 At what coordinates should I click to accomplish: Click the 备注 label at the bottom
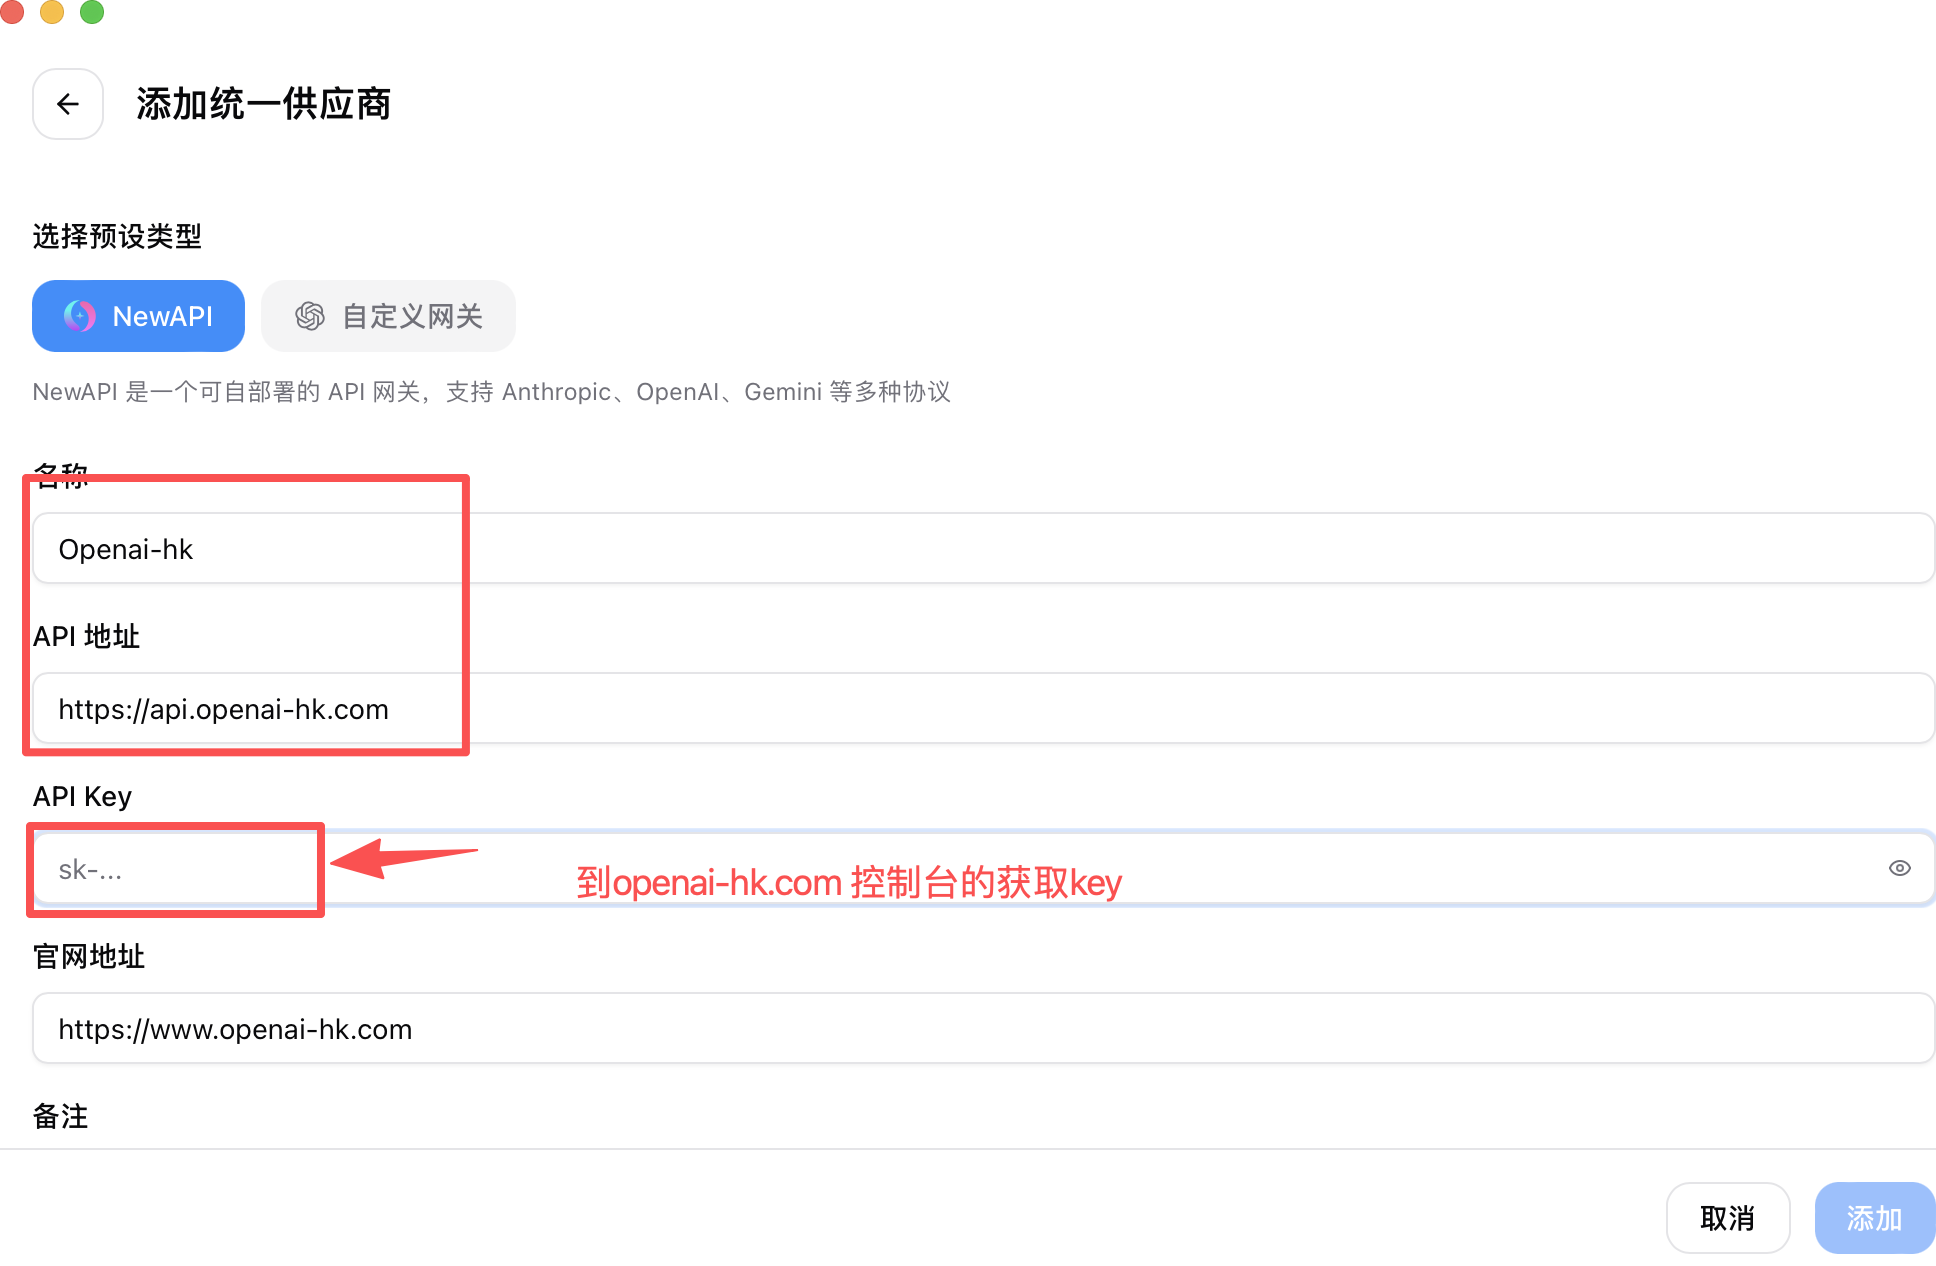61,1116
